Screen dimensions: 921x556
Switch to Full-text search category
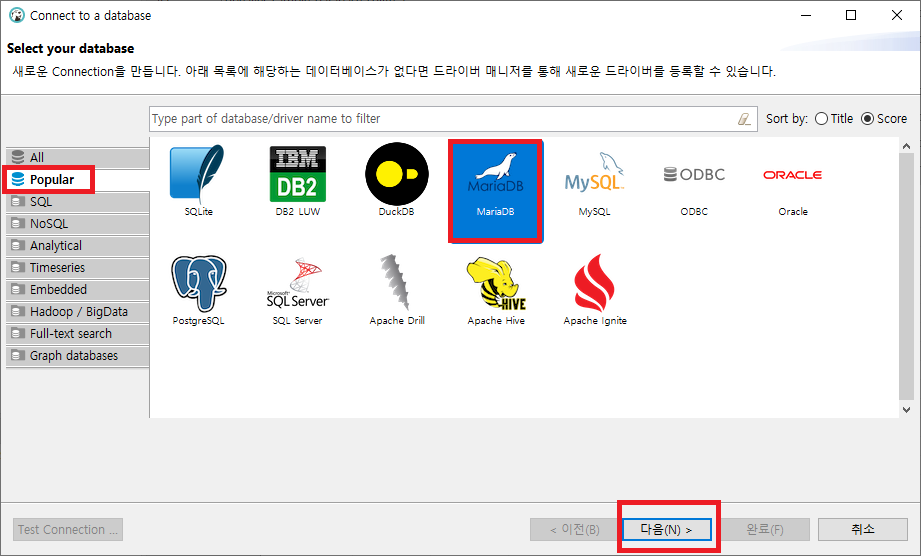click(x=78, y=333)
